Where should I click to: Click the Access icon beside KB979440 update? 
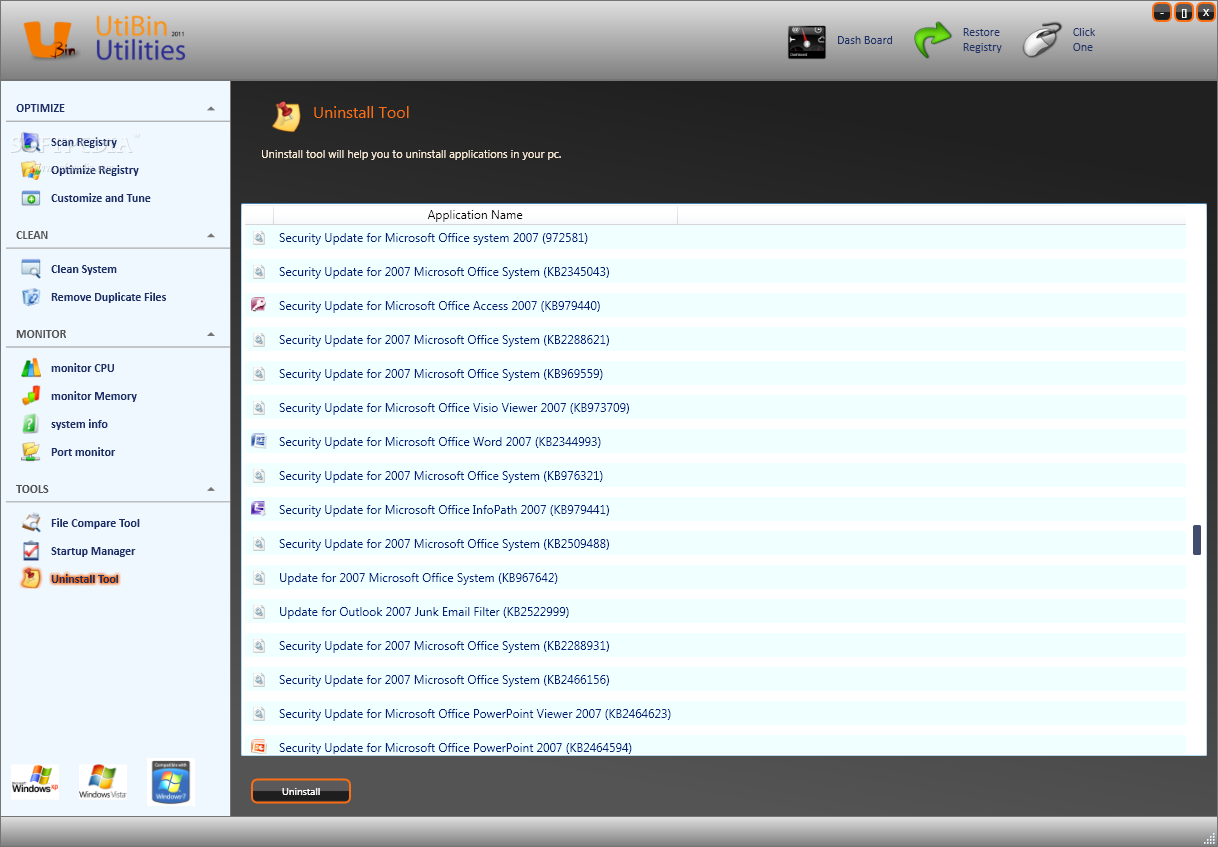pyautogui.click(x=259, y=305)
